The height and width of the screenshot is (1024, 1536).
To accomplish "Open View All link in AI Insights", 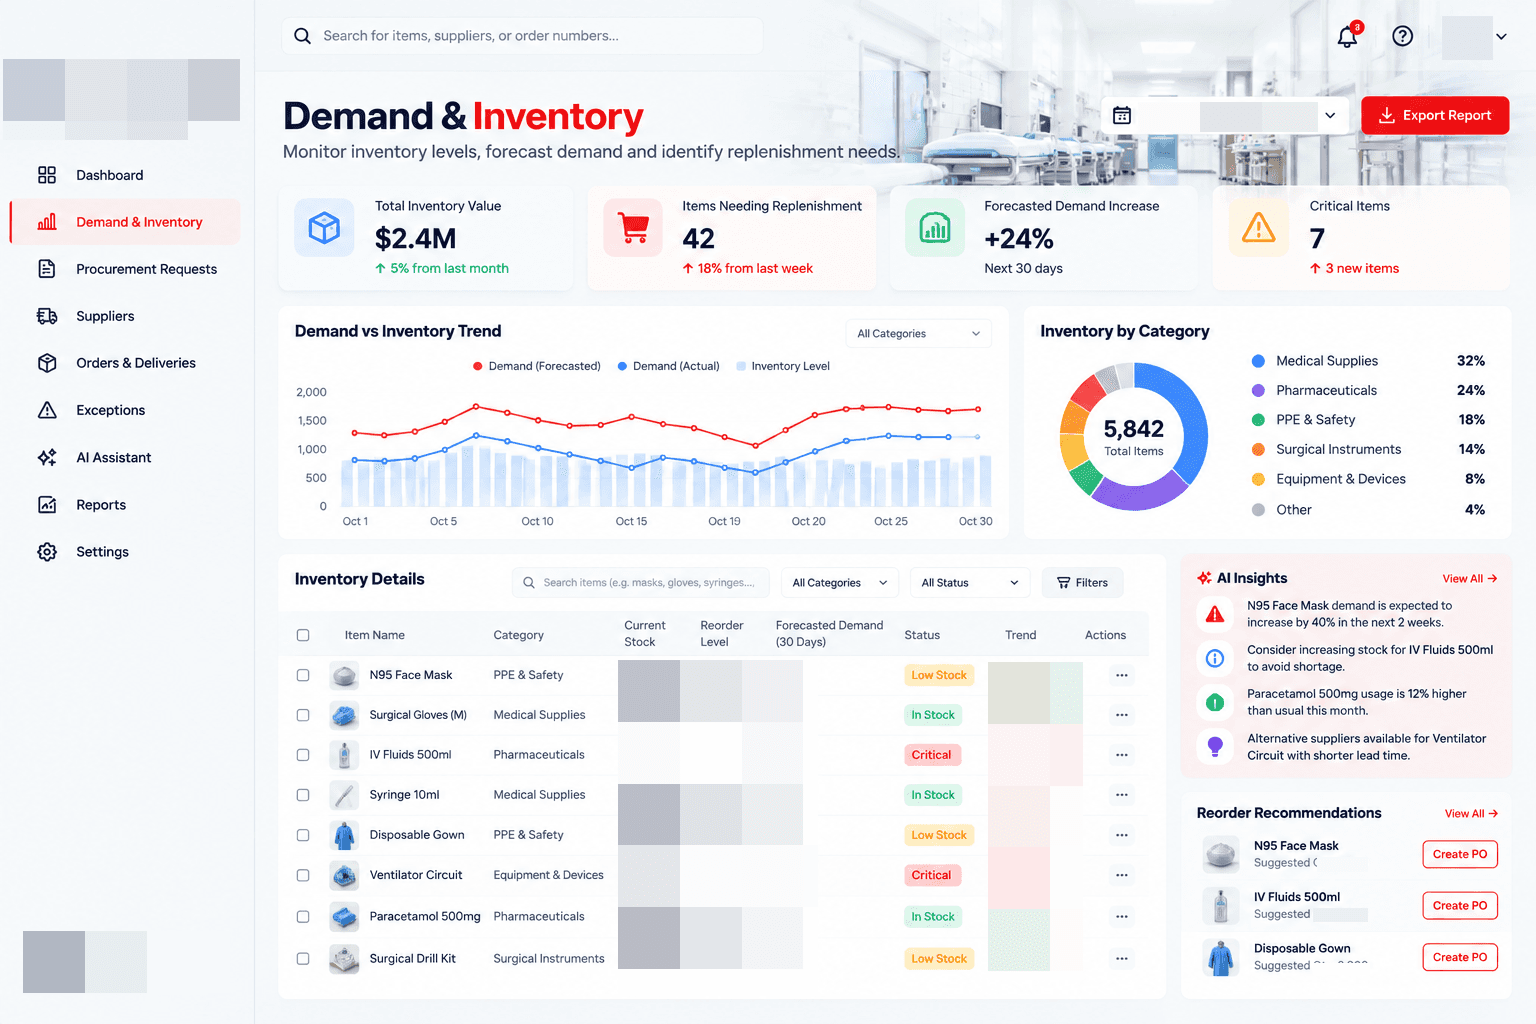I will pos(1469,579).
